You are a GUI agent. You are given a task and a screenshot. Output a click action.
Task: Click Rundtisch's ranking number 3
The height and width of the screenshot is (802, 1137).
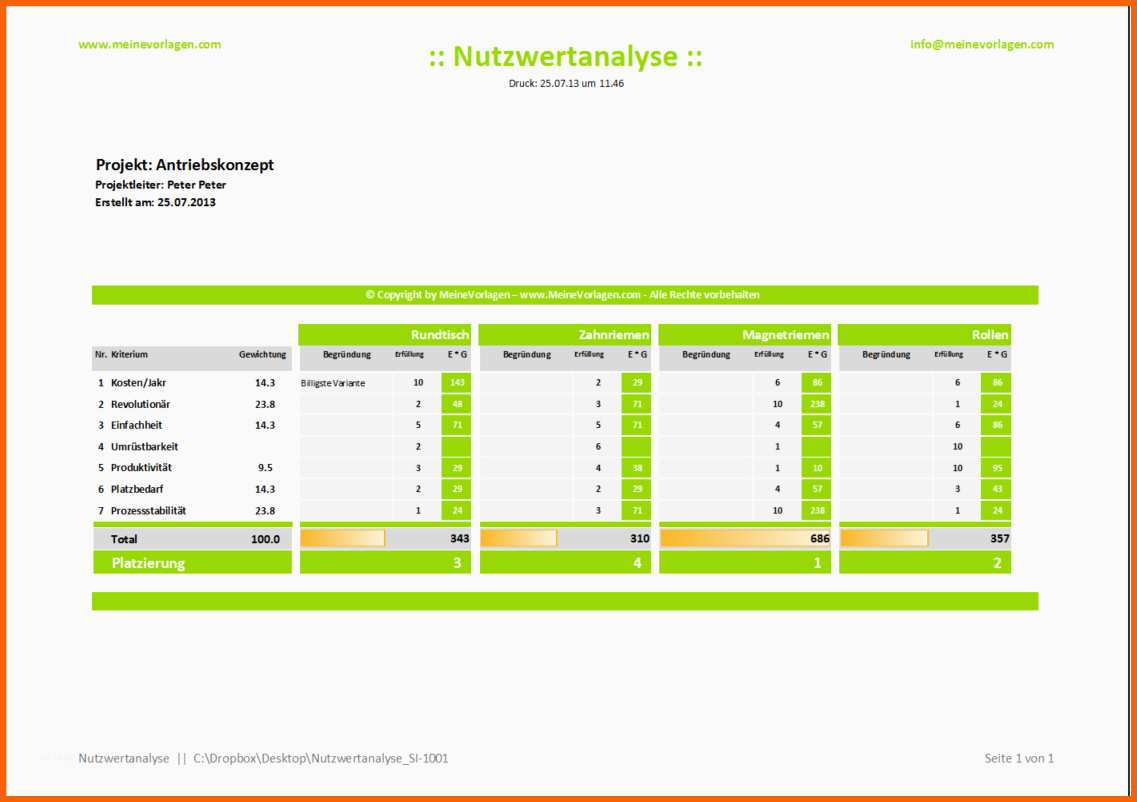457,563
